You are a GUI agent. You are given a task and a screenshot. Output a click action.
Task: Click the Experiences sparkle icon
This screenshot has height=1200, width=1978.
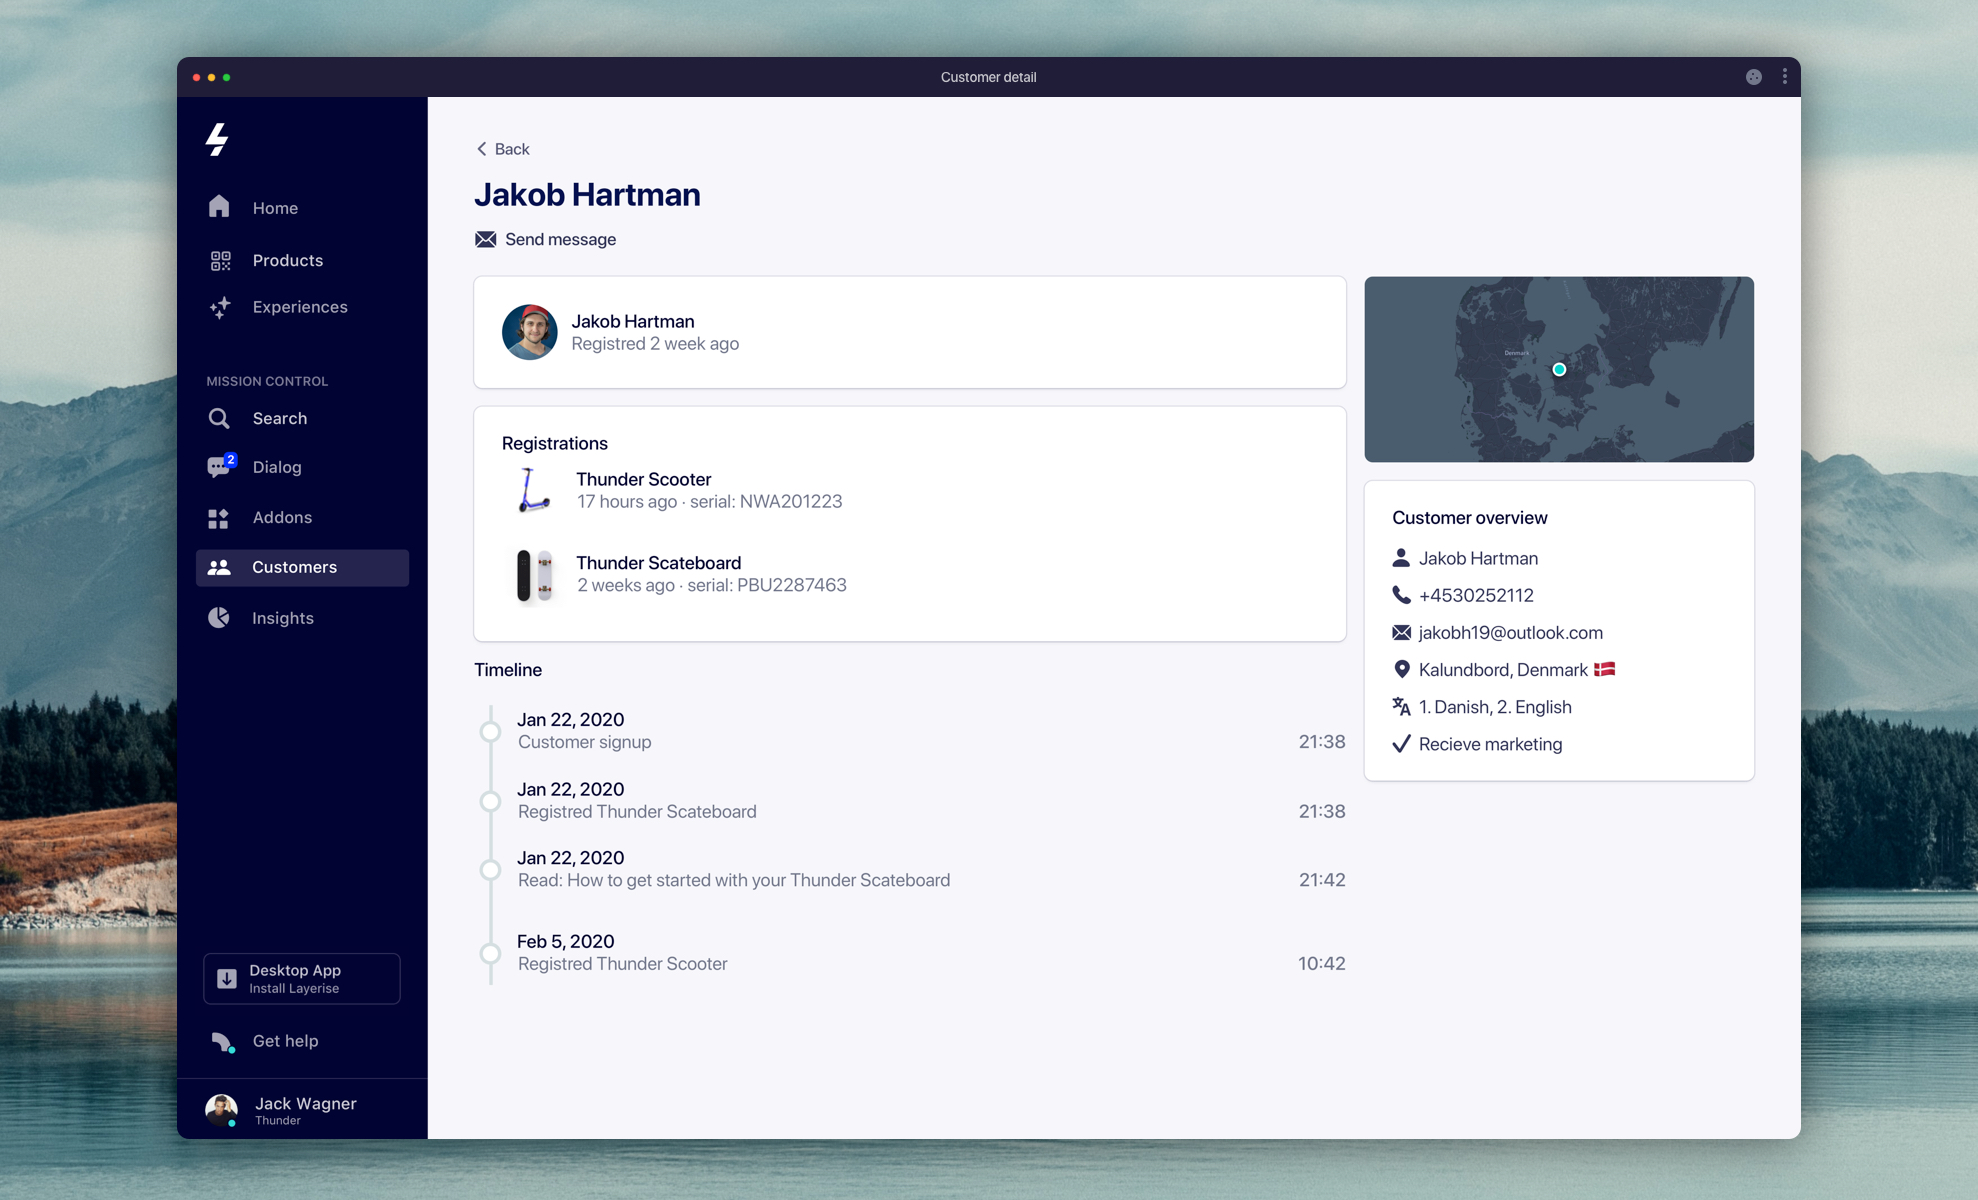[220, 307]
